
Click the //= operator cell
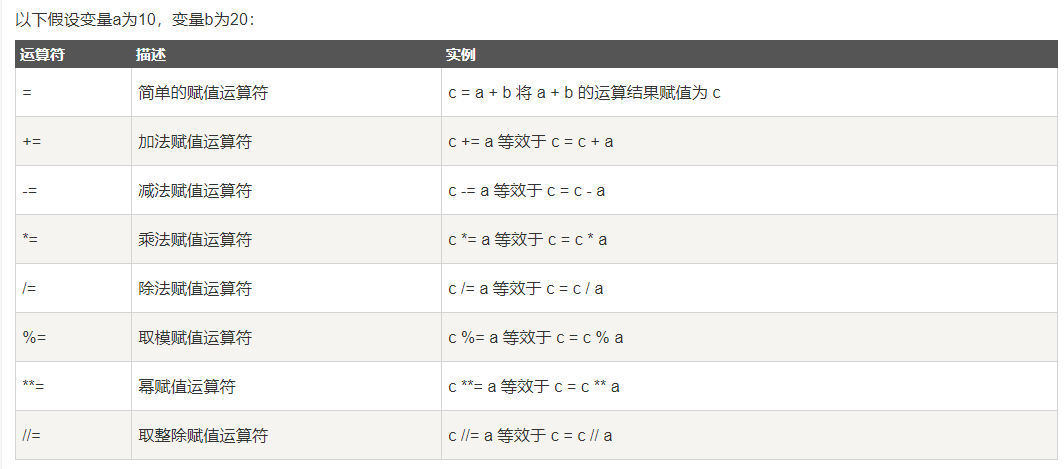click(x=32, y=436)
